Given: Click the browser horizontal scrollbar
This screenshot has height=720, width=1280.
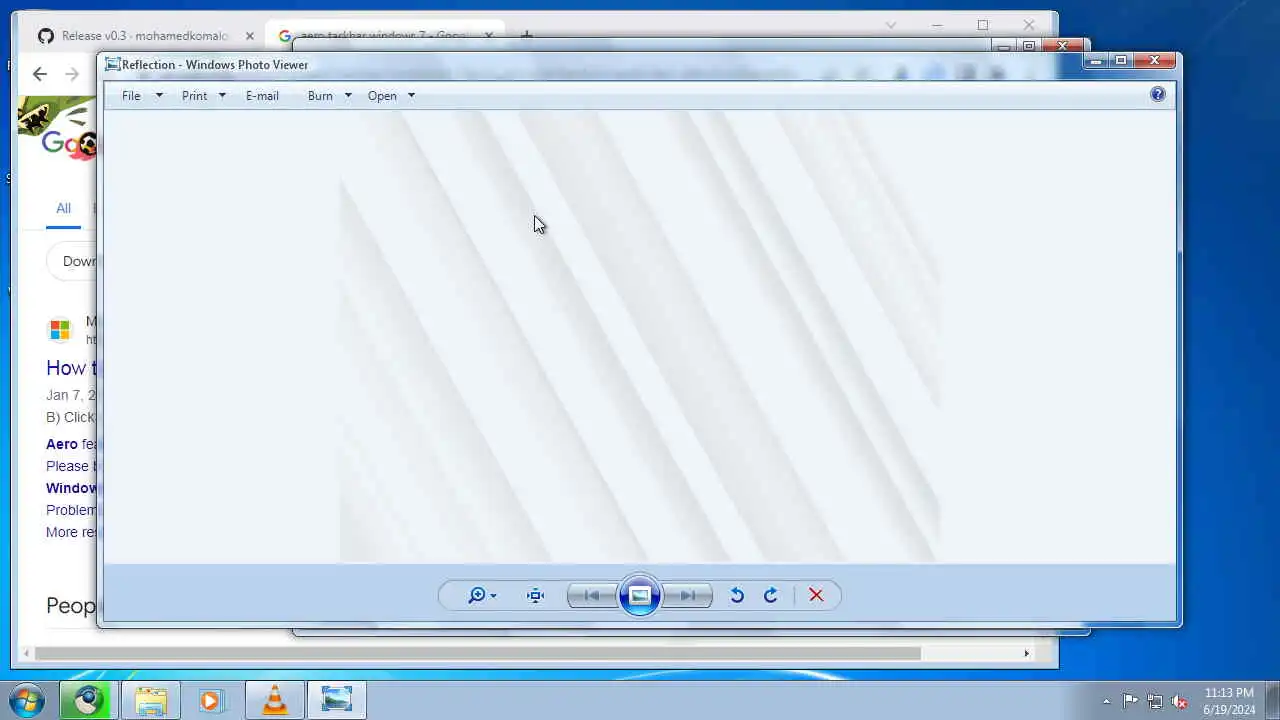Looking at the screenshot, I should [x=478, y=654].
